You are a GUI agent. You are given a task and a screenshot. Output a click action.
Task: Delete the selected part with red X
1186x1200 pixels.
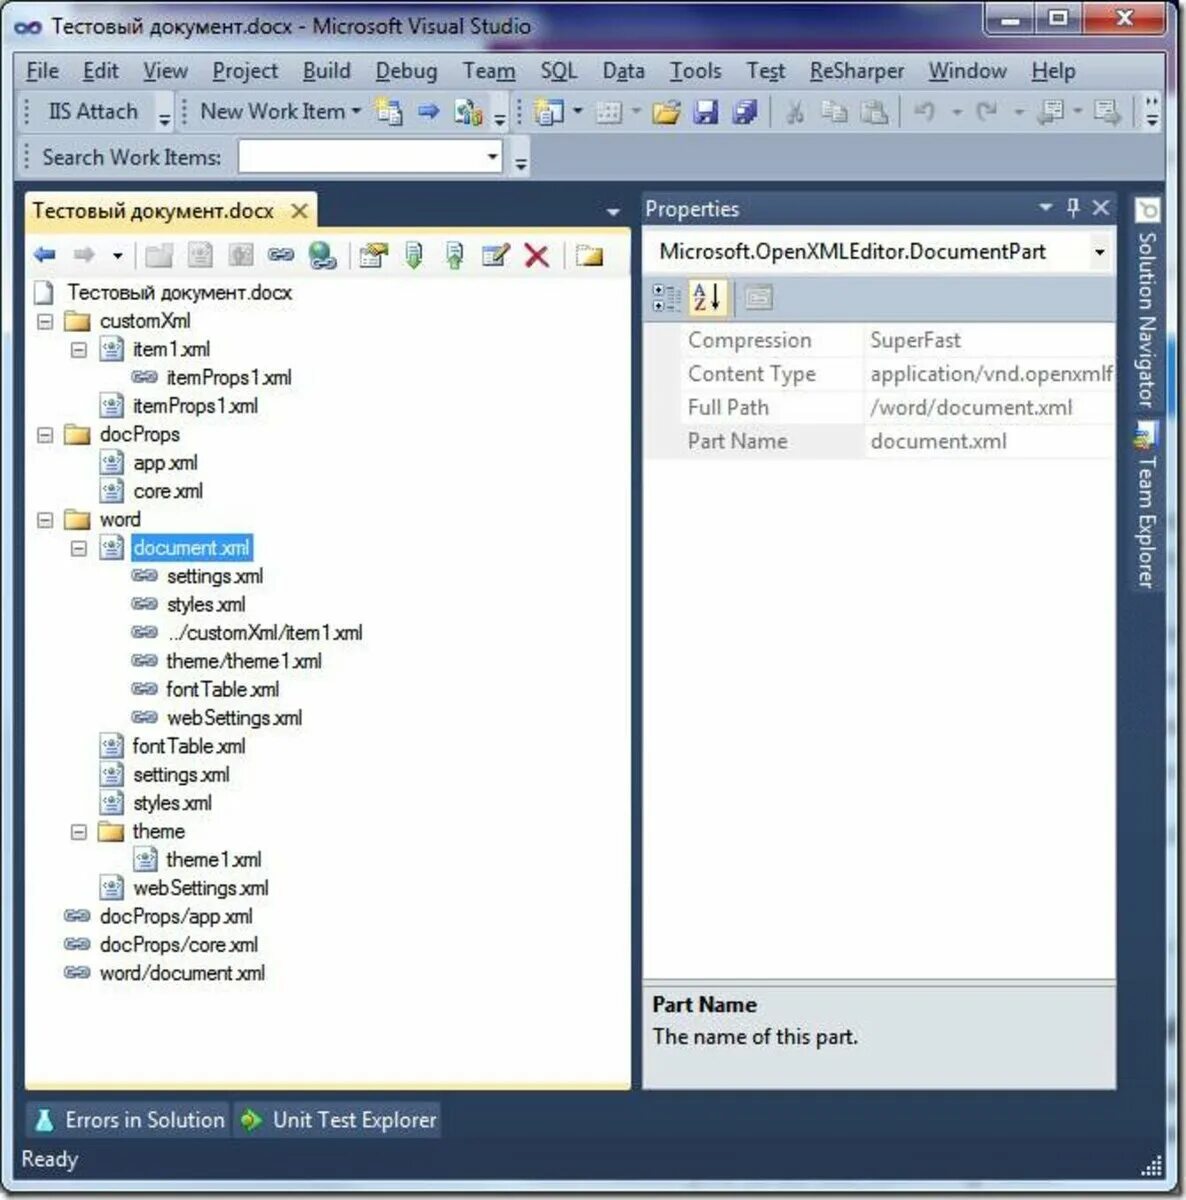click(537, 256)
